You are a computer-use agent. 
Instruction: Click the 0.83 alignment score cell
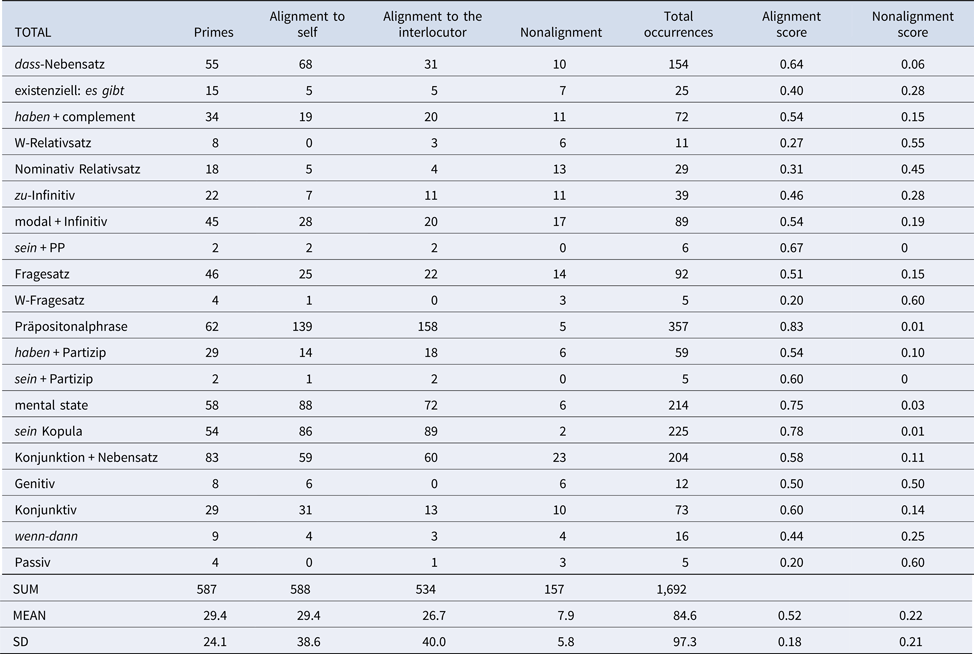point(791,325)
